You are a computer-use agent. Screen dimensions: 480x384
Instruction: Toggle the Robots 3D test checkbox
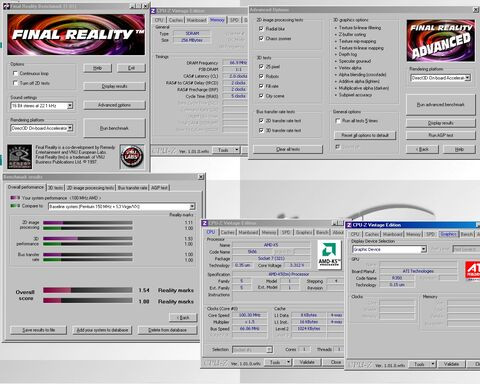[x=261, y=76]
